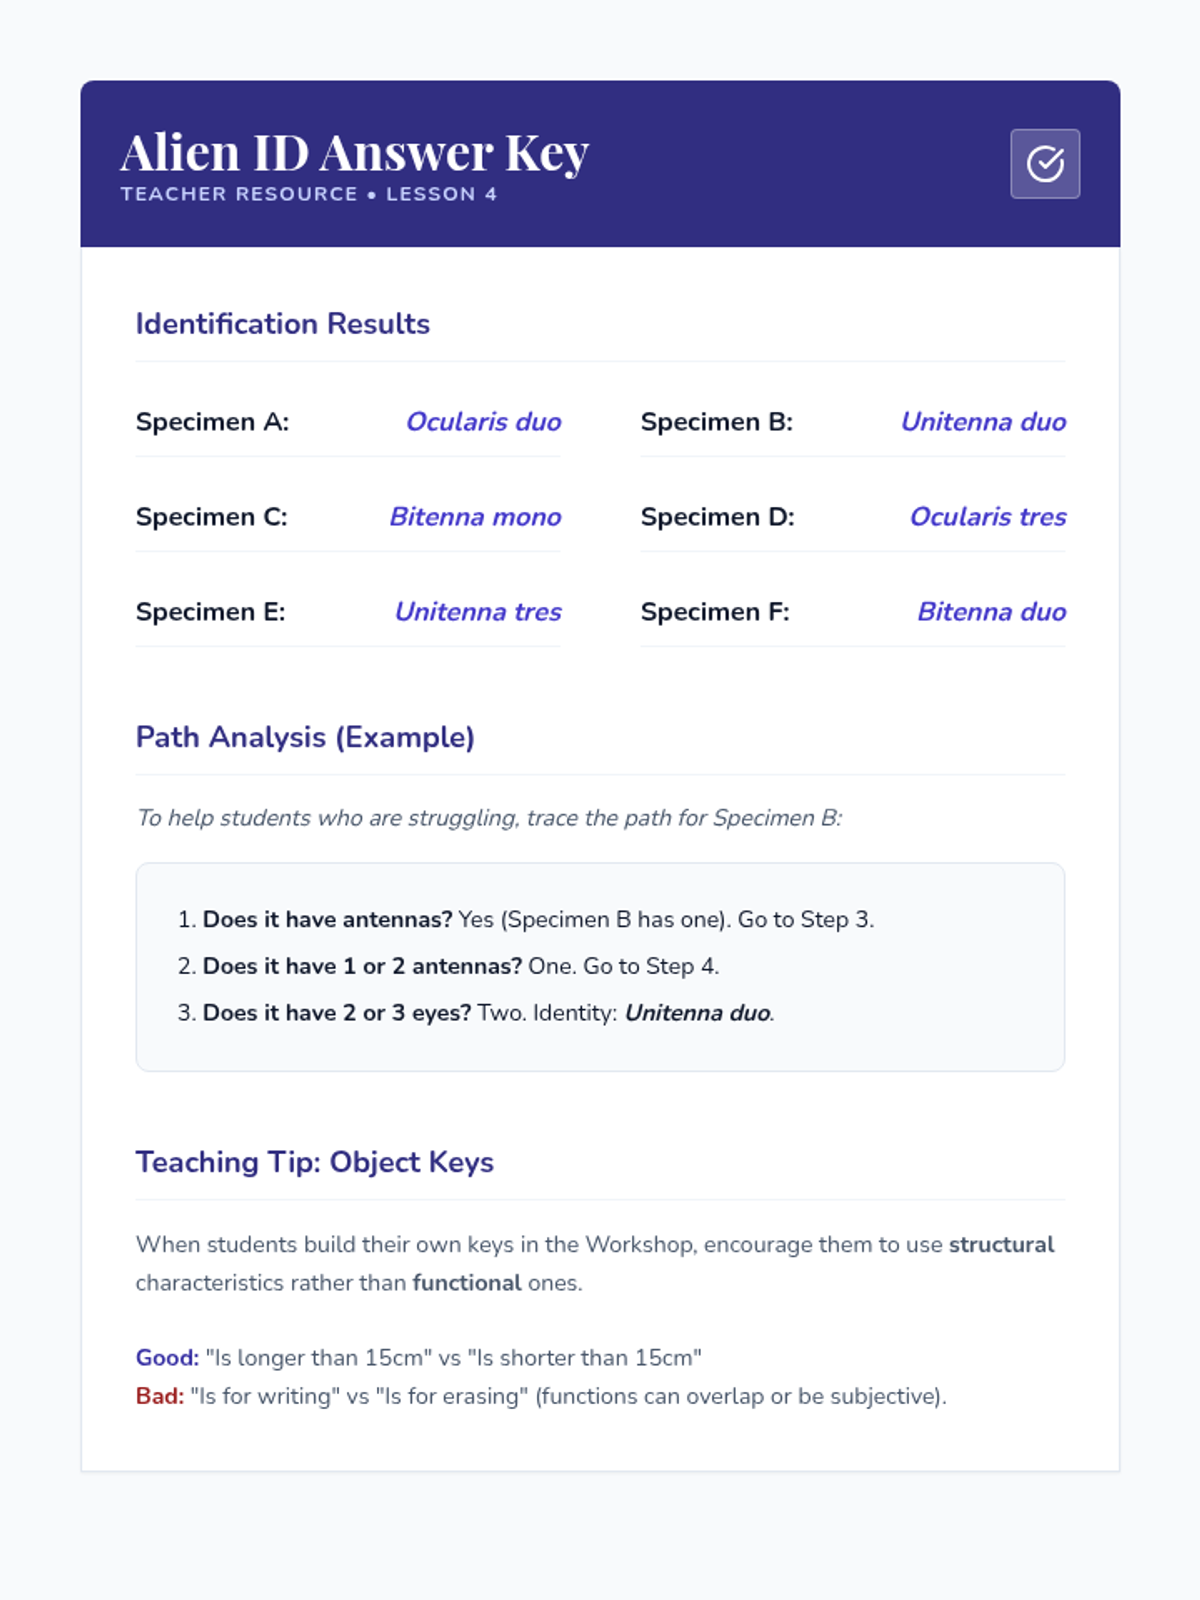The height and width of the screenshot is (1600, 1200).
Task: Click the Specimen D label
Action: click(717, 517)
